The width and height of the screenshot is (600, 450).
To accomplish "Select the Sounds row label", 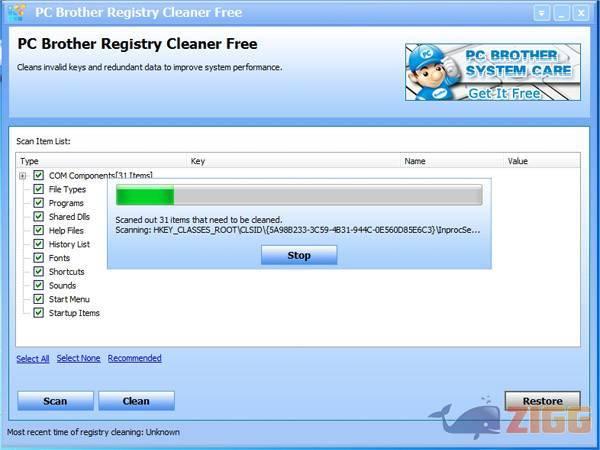I will pos(62,285).
